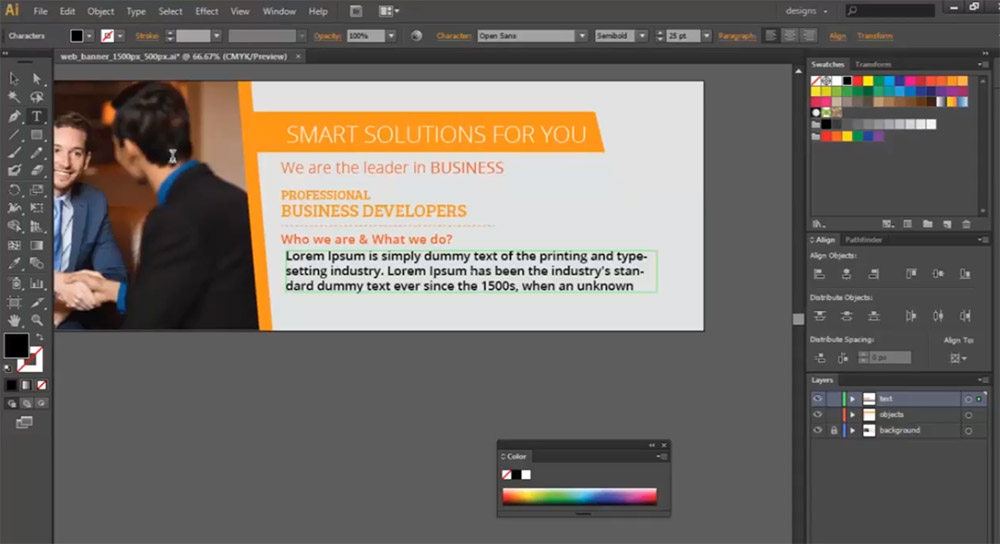Select the Pen tool
This screenshot has height=544, width=1000.
pyautogui.click(x=14, y=116)
